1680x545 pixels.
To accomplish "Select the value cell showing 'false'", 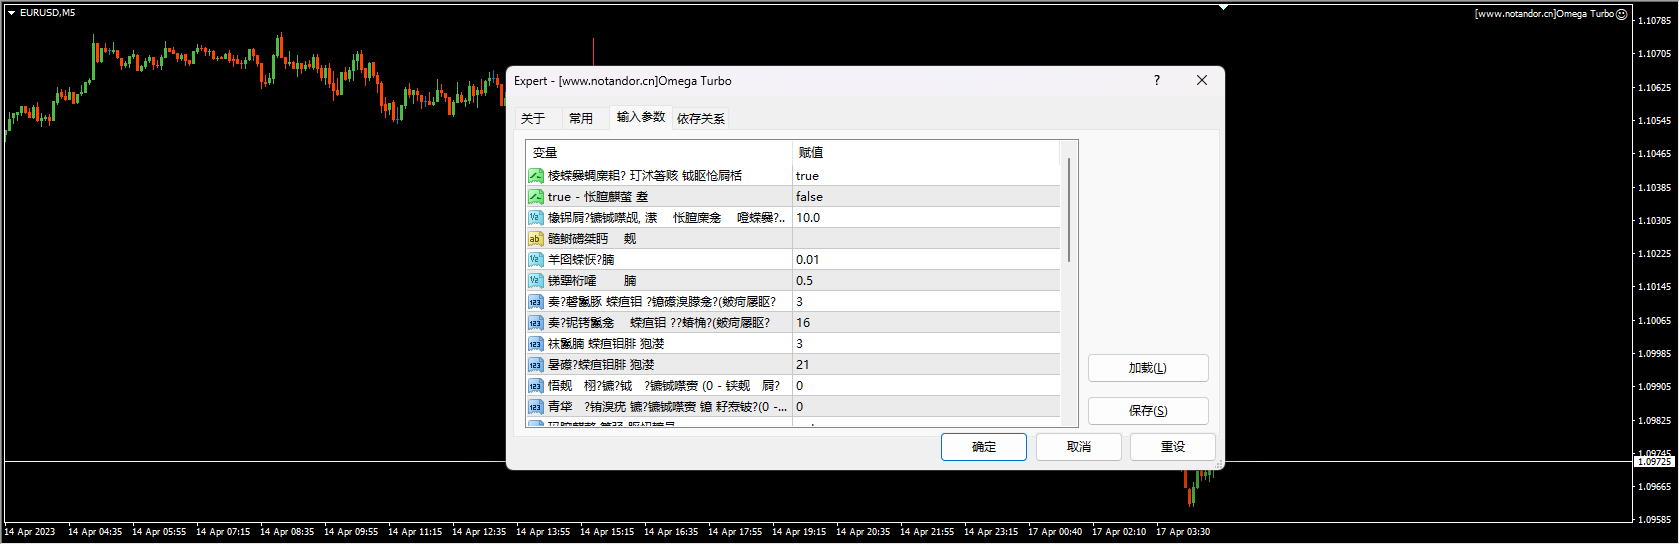I will pyautogui.click(x=926, y=197).
